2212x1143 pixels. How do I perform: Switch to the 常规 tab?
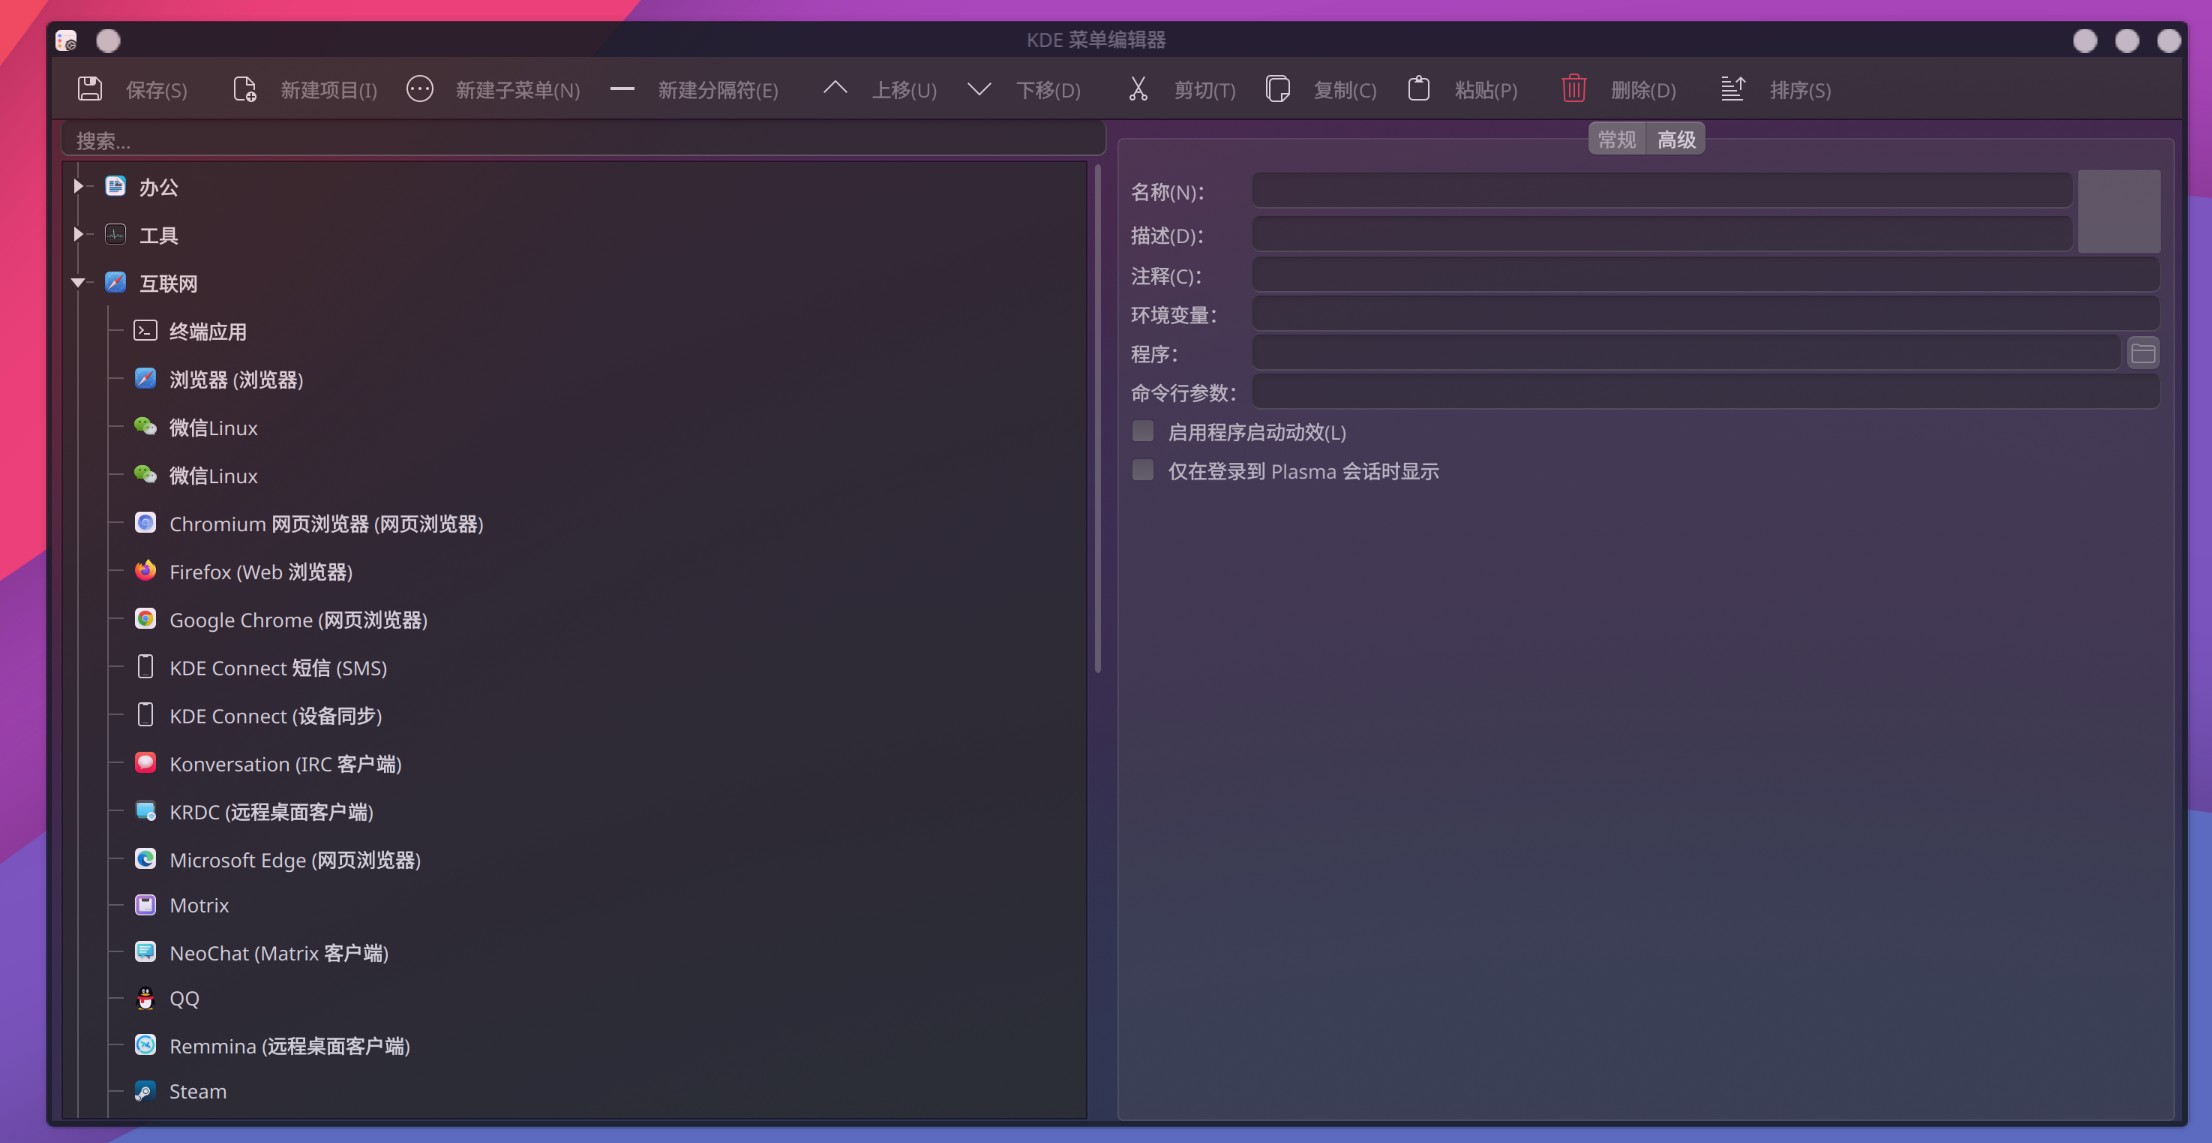[1617, 139]
